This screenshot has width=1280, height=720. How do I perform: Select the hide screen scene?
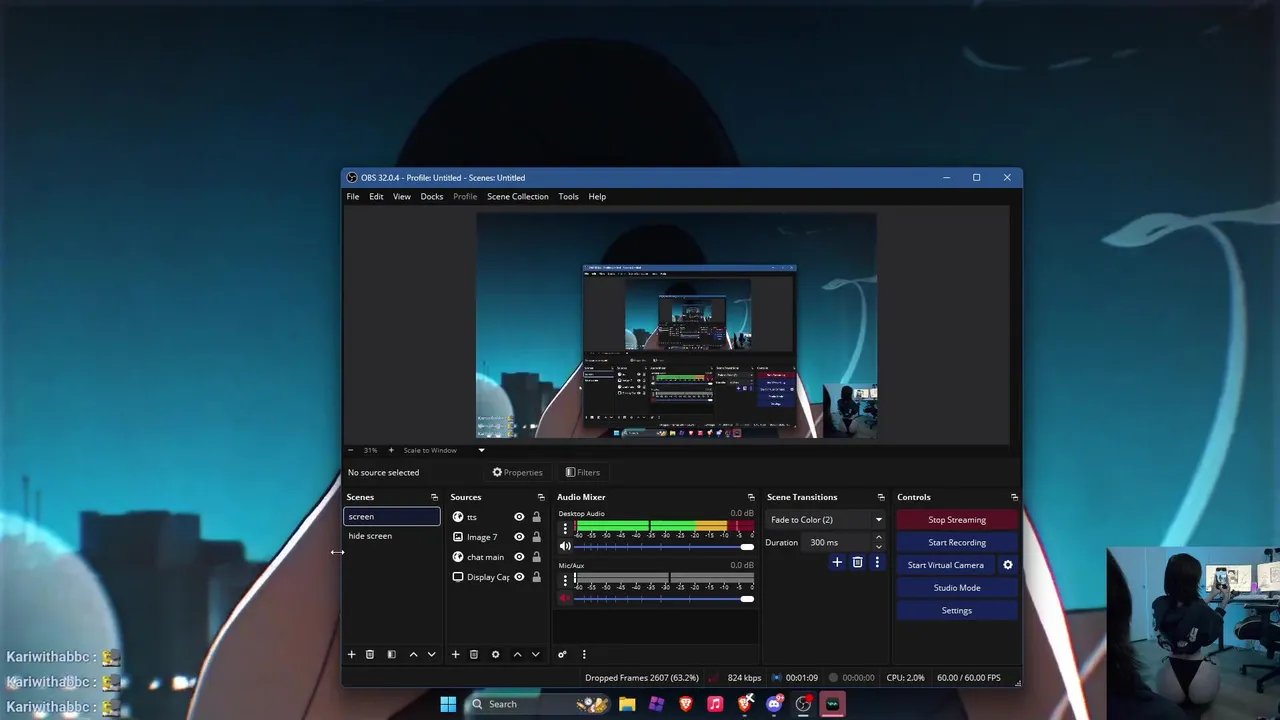tap(391, 536)
